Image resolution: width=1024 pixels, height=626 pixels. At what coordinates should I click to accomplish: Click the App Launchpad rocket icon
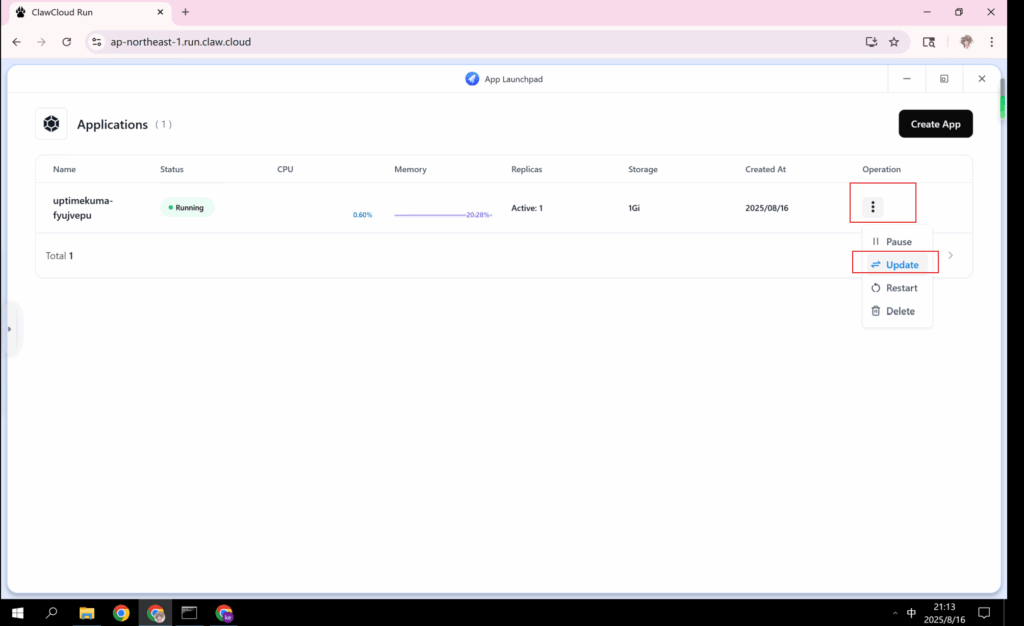coord(472,79)
